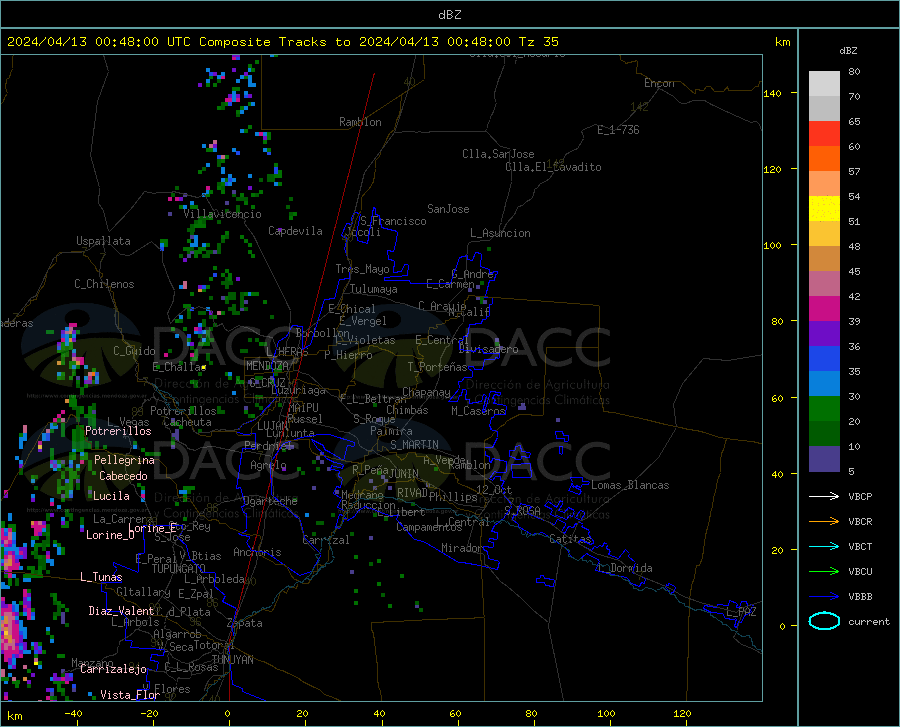
Task: Click the C_Chilenos map label
Action: (104, 284)
